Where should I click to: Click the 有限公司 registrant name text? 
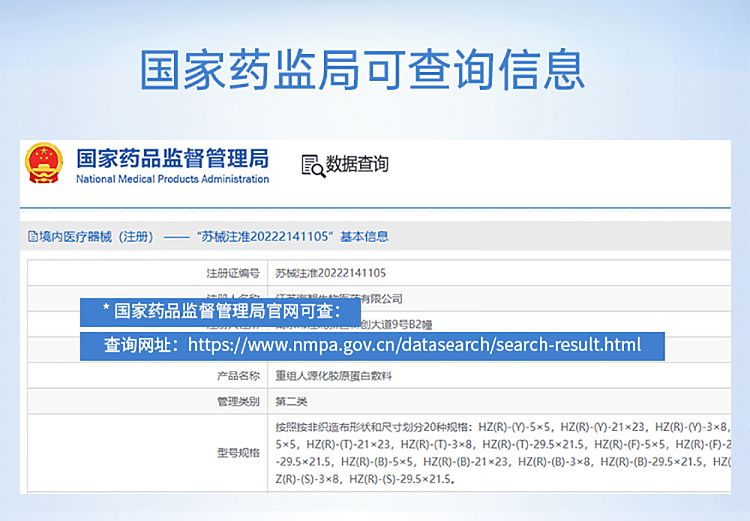click(382, 299)
